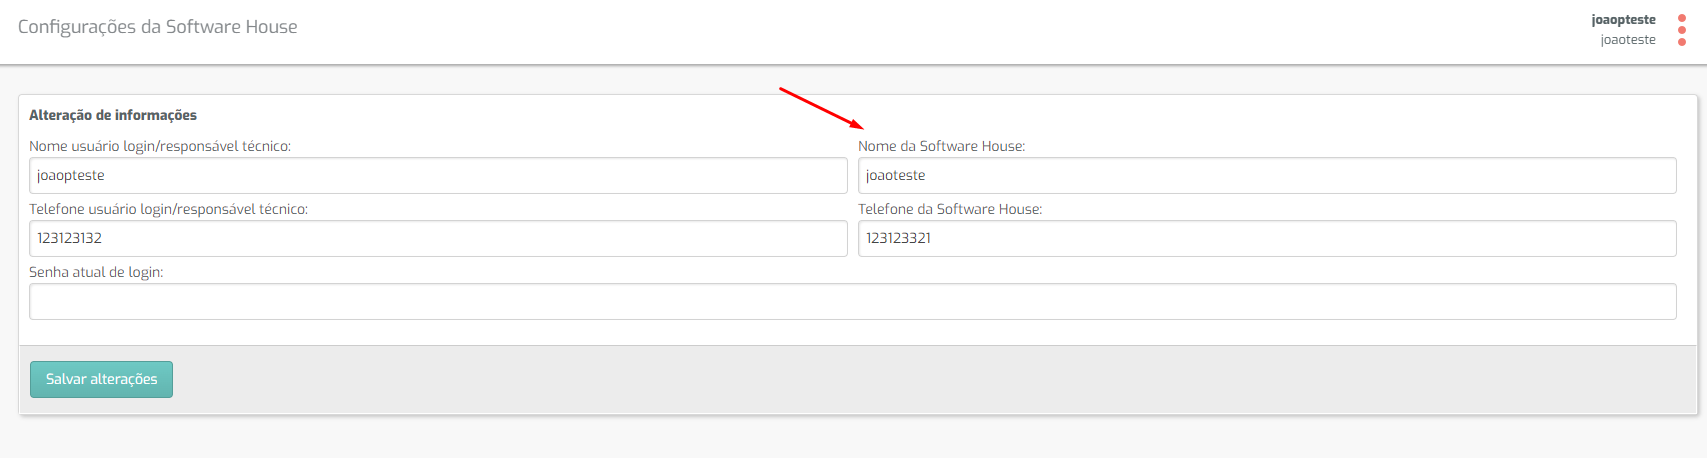Click the Senha atual de login label
This screenshot has width=1707, height=458.
pos(96,272)
